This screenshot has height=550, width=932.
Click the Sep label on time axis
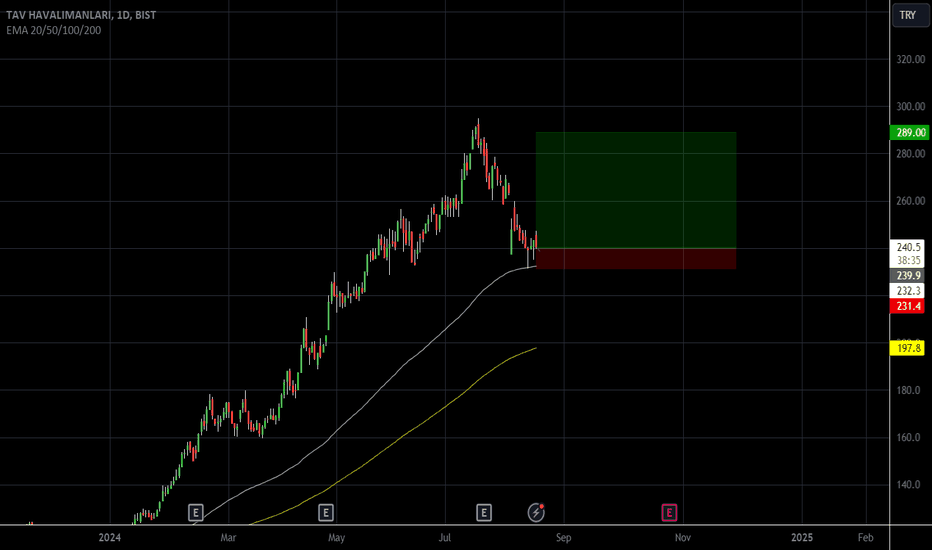563,538
